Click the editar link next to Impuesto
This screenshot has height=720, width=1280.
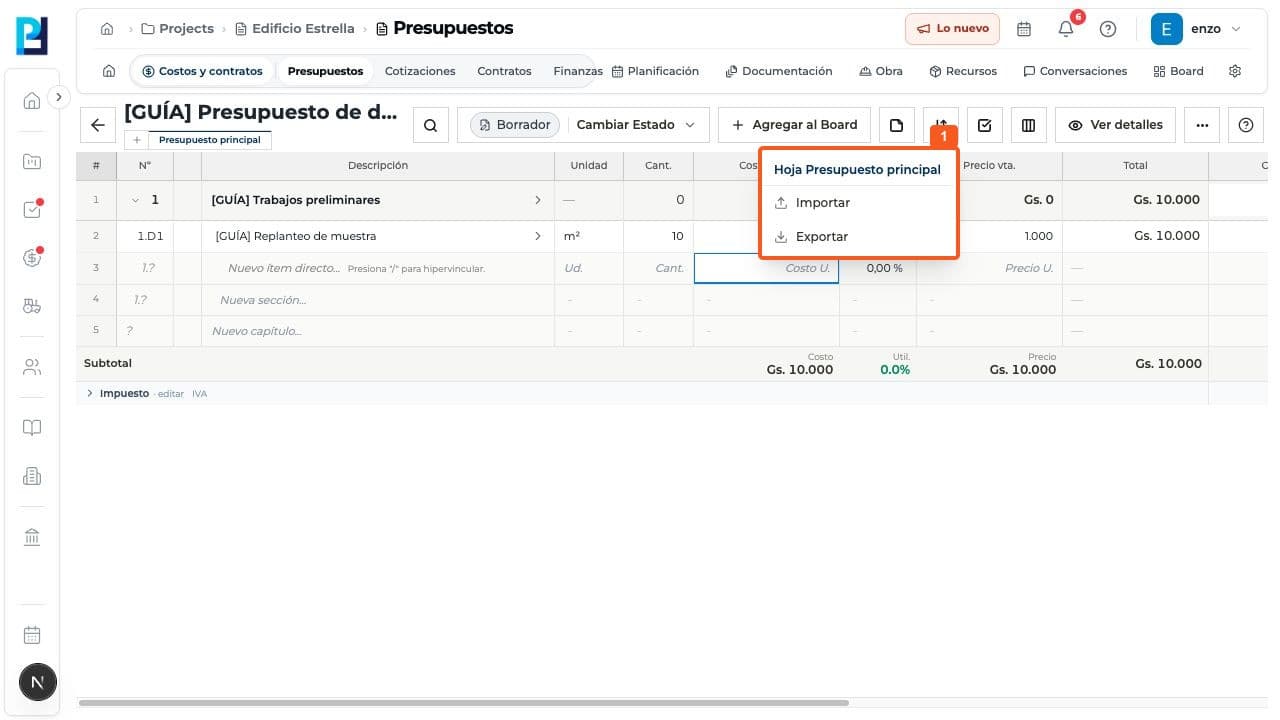171,394
